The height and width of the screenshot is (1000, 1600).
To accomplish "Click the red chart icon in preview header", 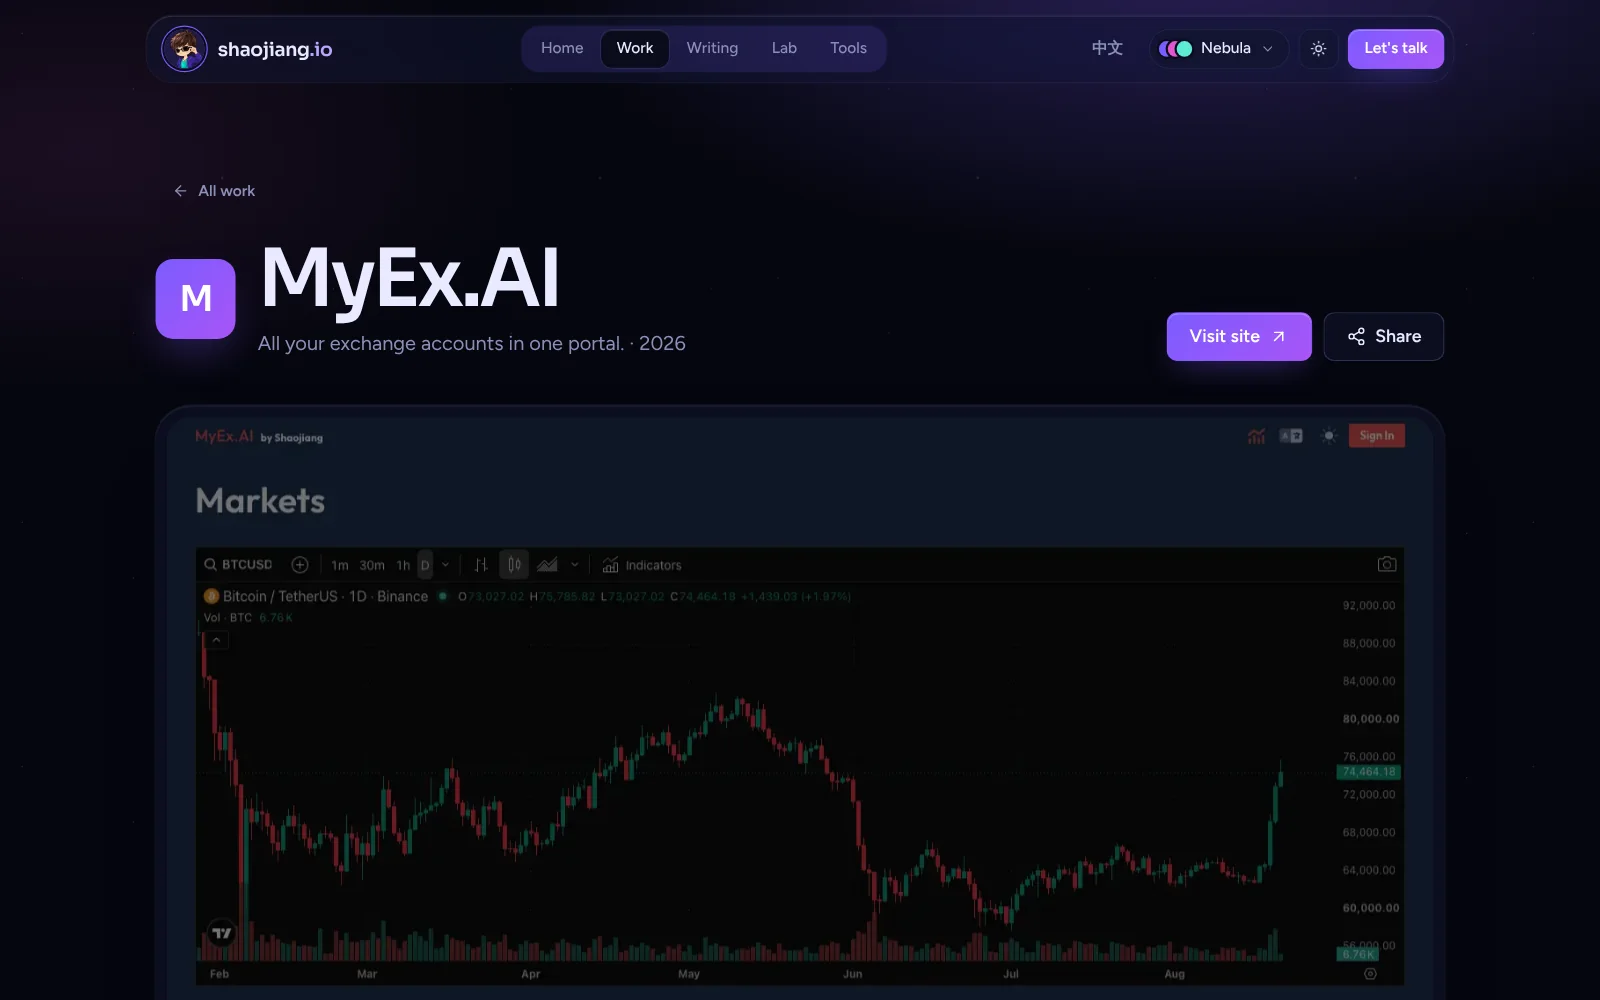I will 1257,436.
